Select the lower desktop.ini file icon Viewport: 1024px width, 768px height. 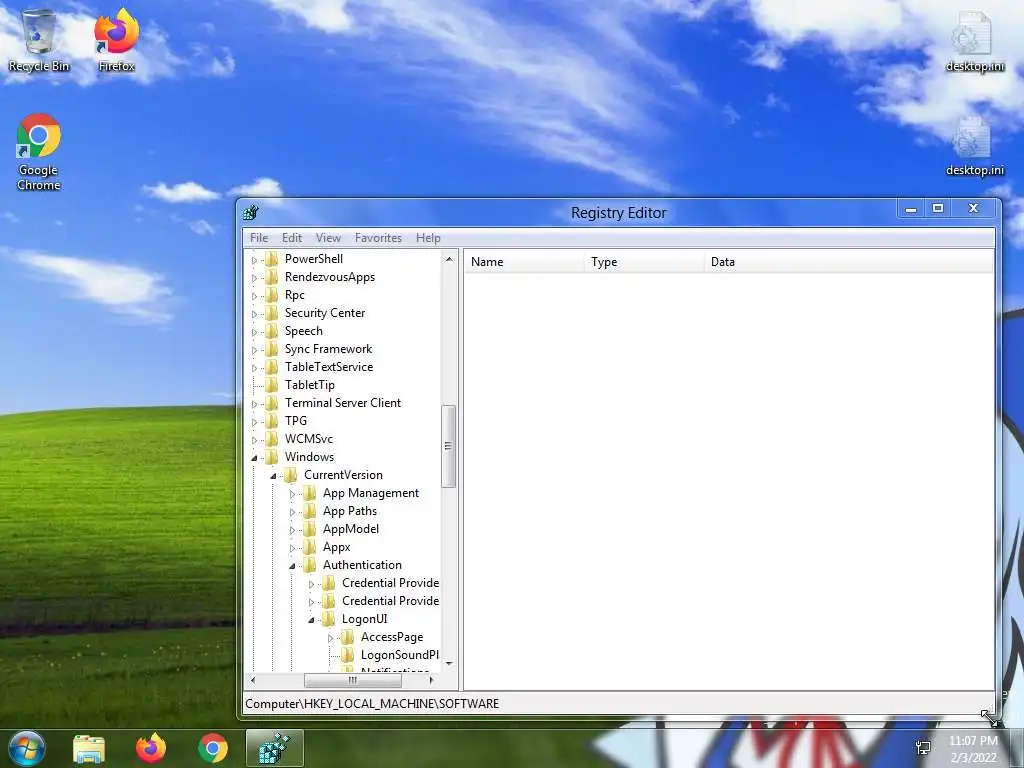[974, 146]
